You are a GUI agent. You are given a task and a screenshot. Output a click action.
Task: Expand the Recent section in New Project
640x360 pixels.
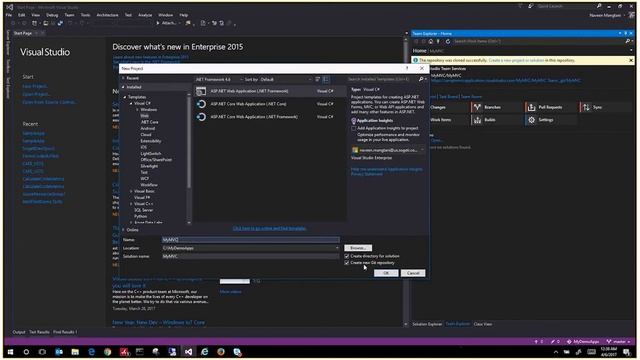point(123,78)
